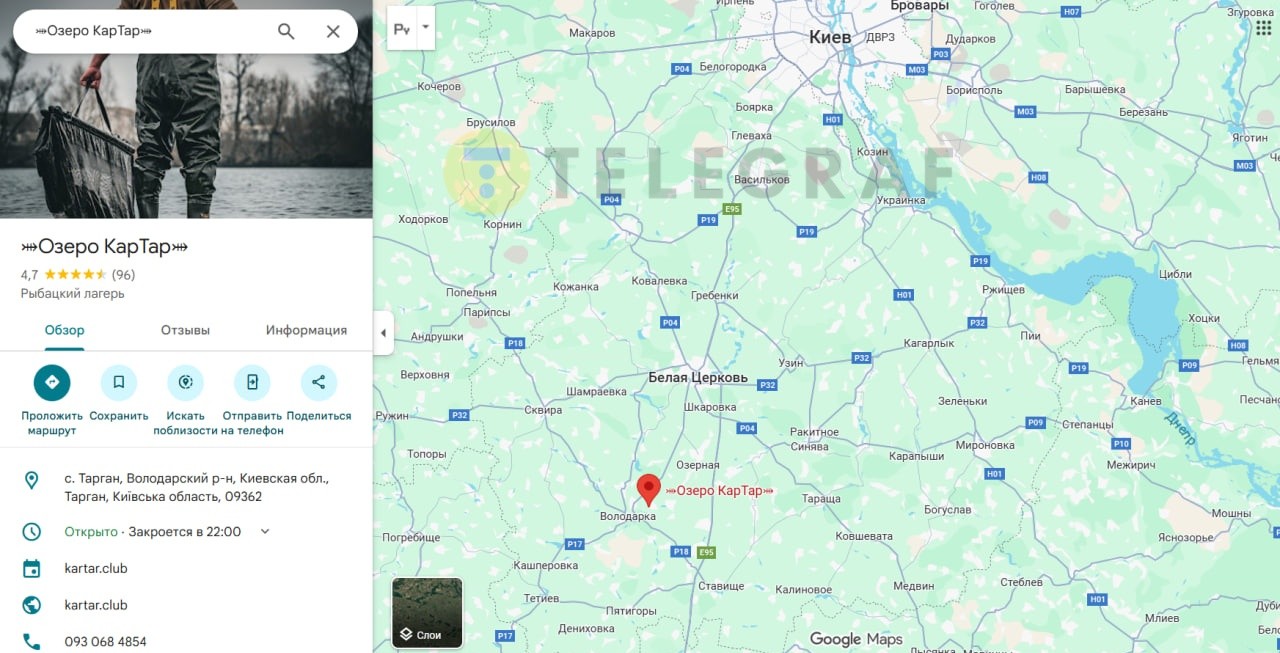This screenshot has height=653, width=1280.
Task: Click the red map pin marker
Action: point(649,490)
